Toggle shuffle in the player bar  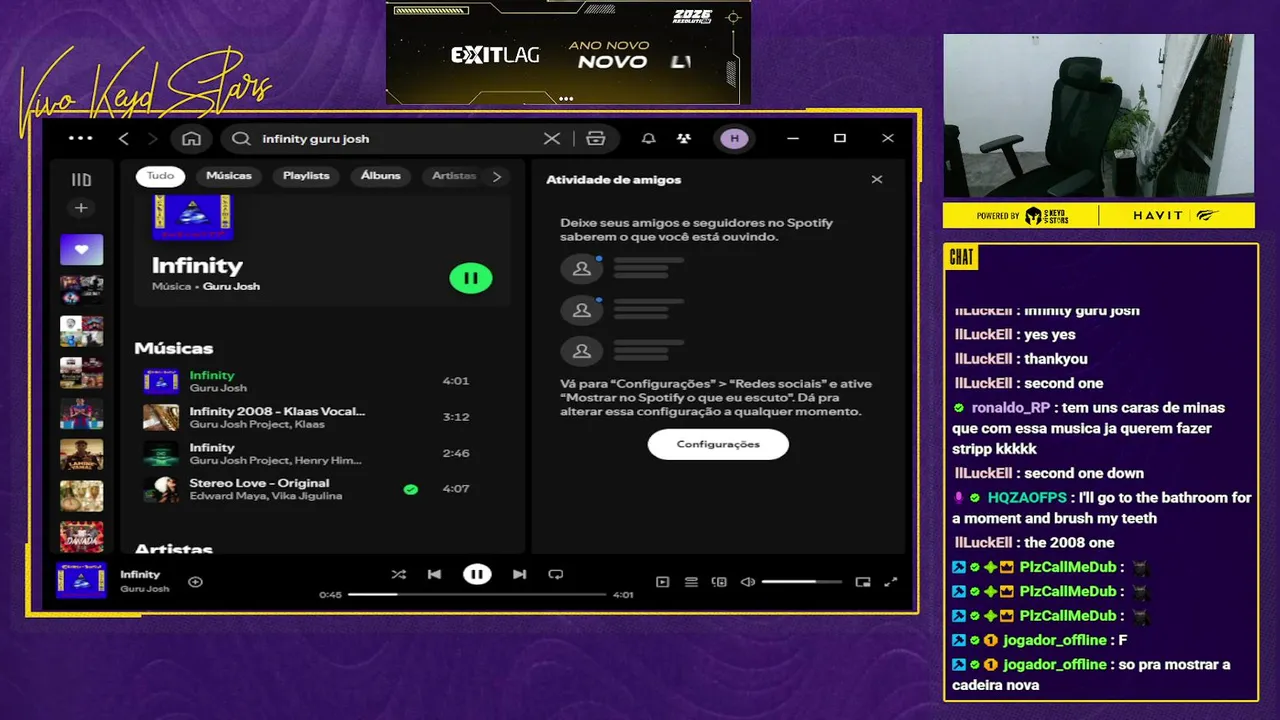(398, 574)
